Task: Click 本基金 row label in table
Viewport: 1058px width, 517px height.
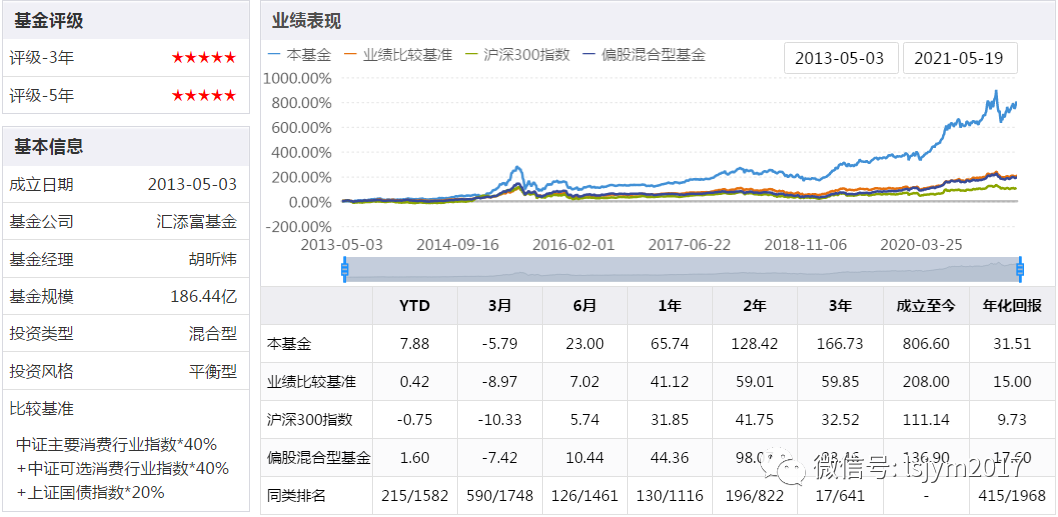Action: point(289,344)
